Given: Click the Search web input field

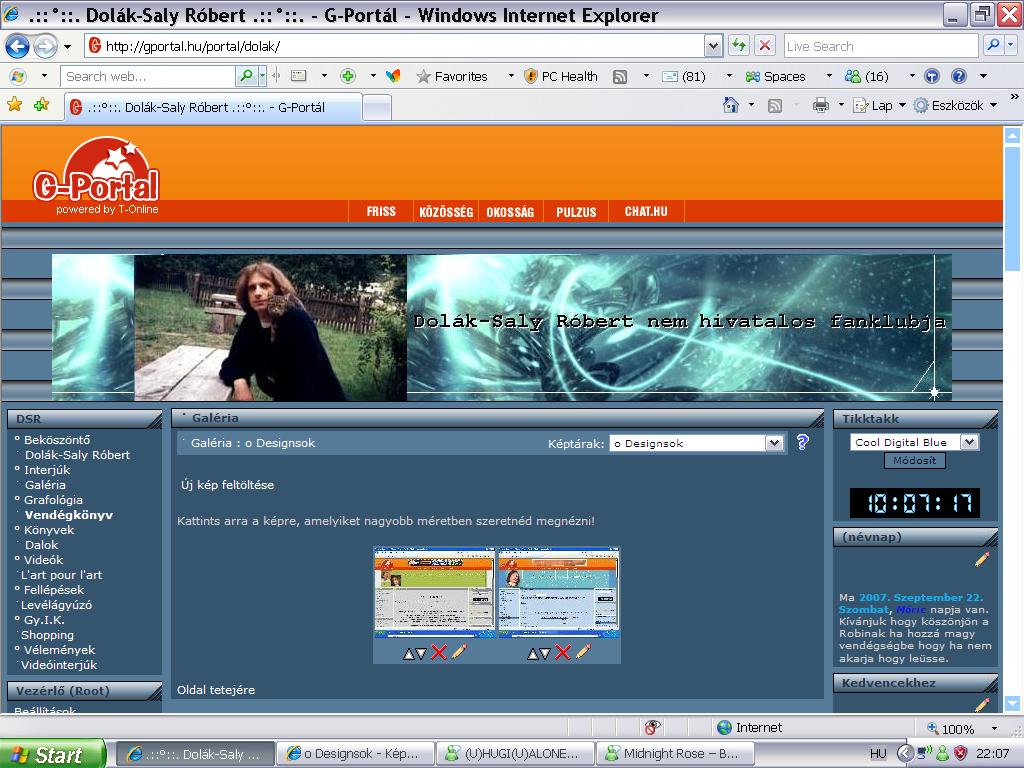Looking at the screenshot, I should 148,76.
